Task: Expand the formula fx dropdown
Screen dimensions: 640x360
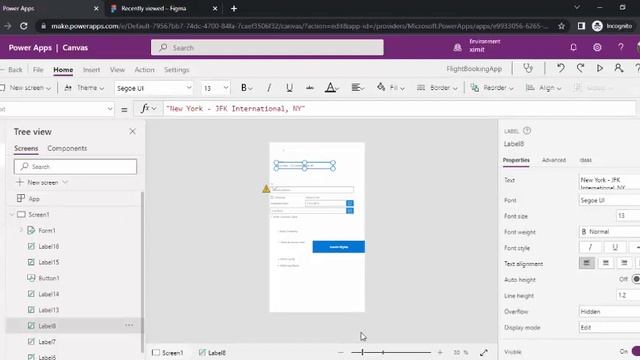Action: tap(149, 109)
